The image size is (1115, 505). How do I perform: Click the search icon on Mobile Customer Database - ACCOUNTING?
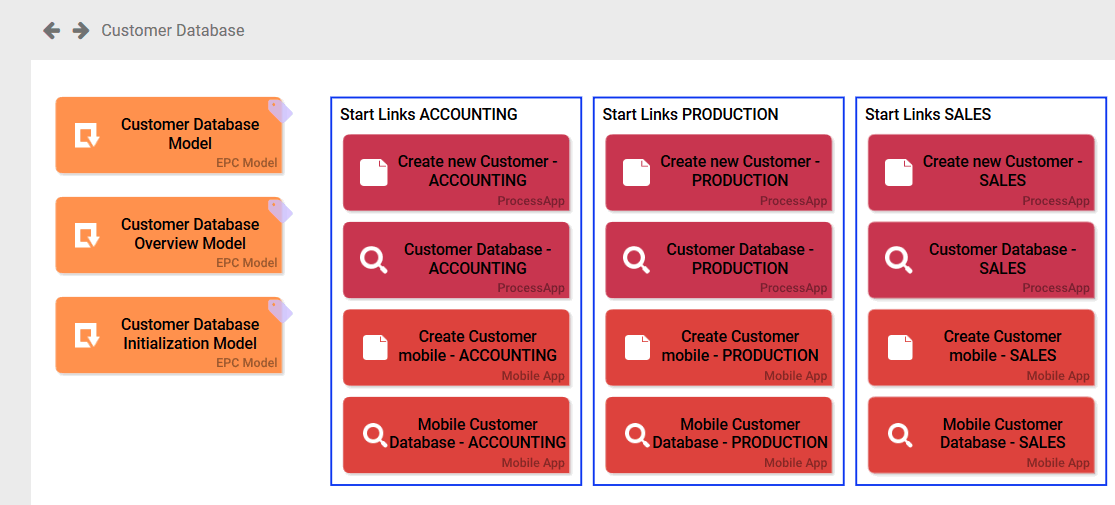coord(374,435)
